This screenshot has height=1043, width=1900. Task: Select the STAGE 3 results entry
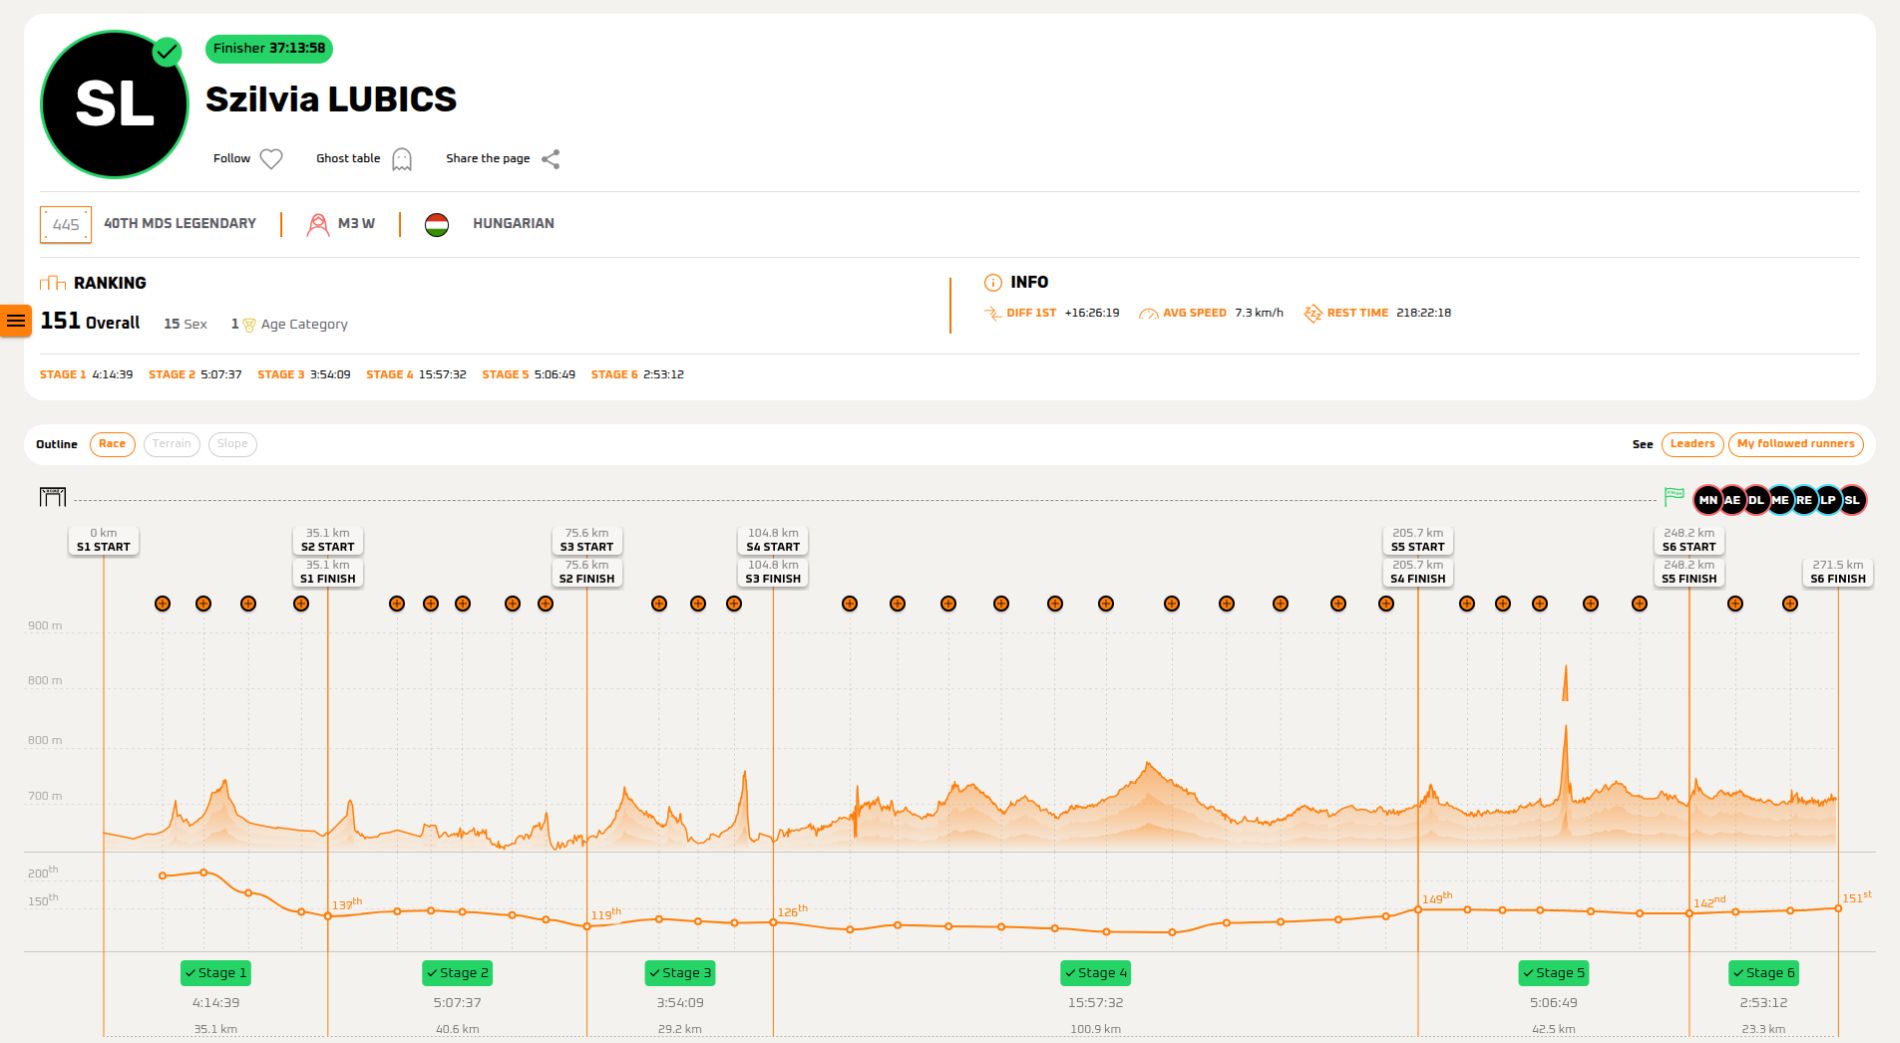pyautogui.click(x=303, y=374)
